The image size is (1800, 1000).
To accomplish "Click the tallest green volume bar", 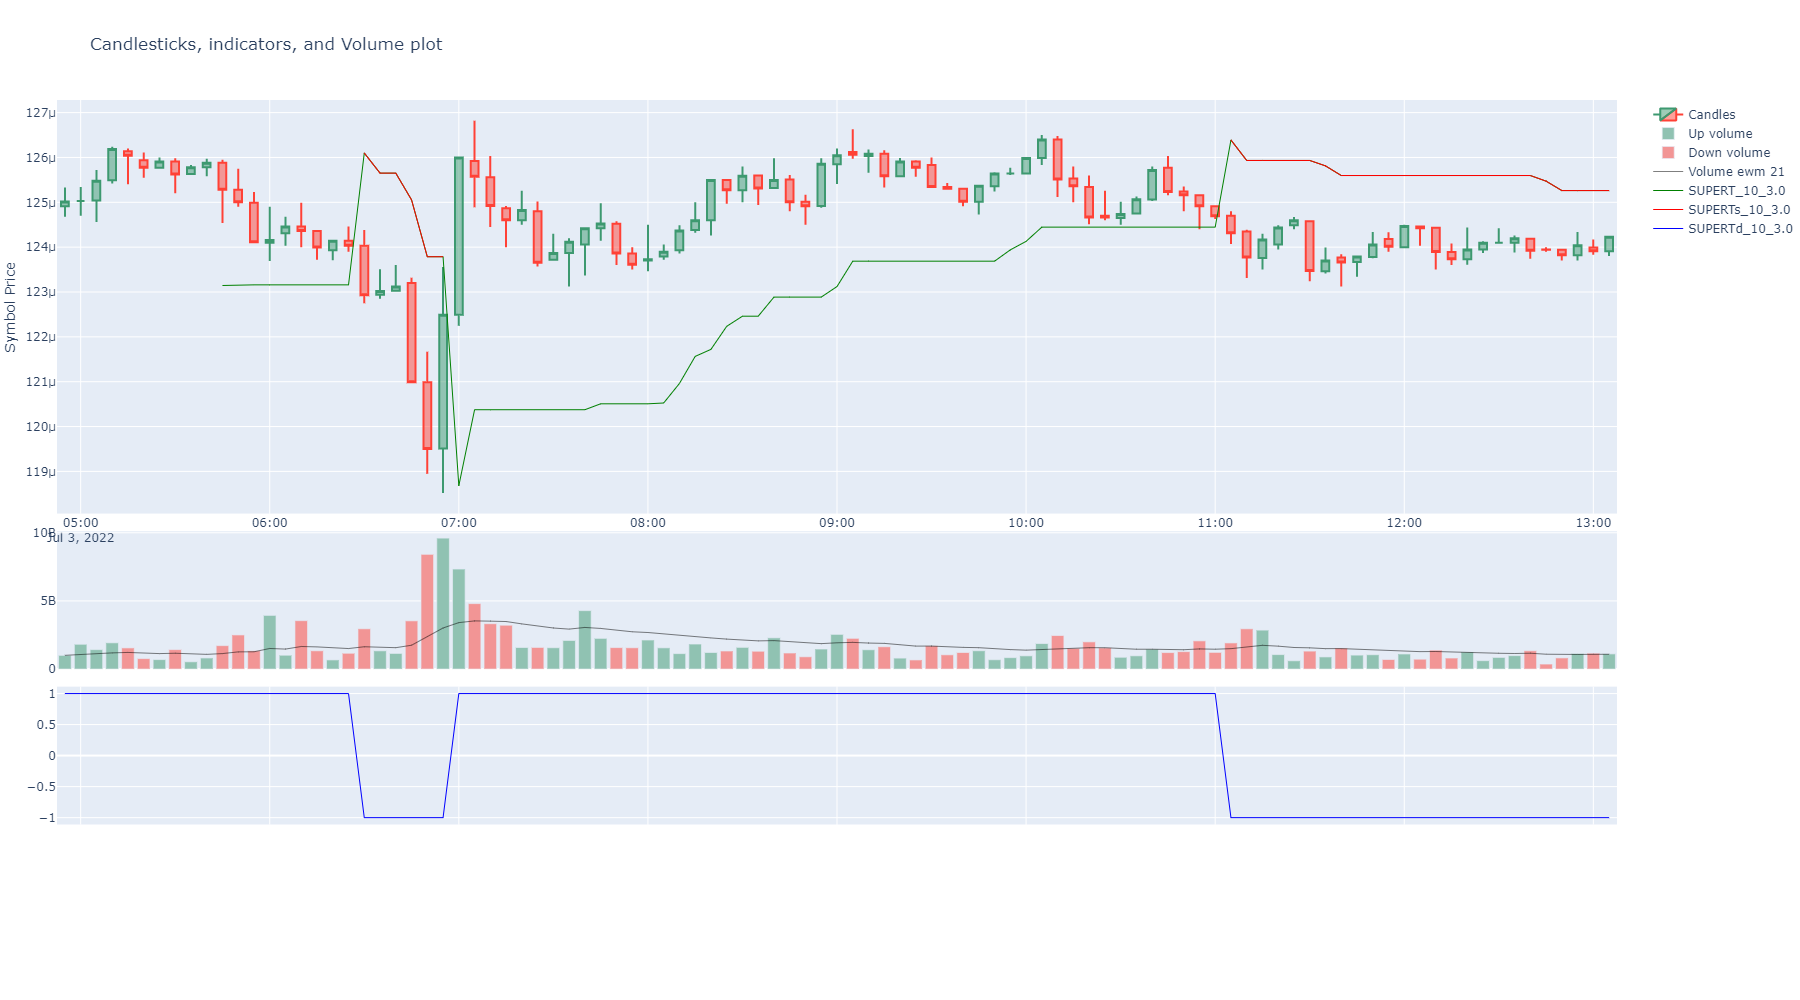I will click(x=443, y=603).
